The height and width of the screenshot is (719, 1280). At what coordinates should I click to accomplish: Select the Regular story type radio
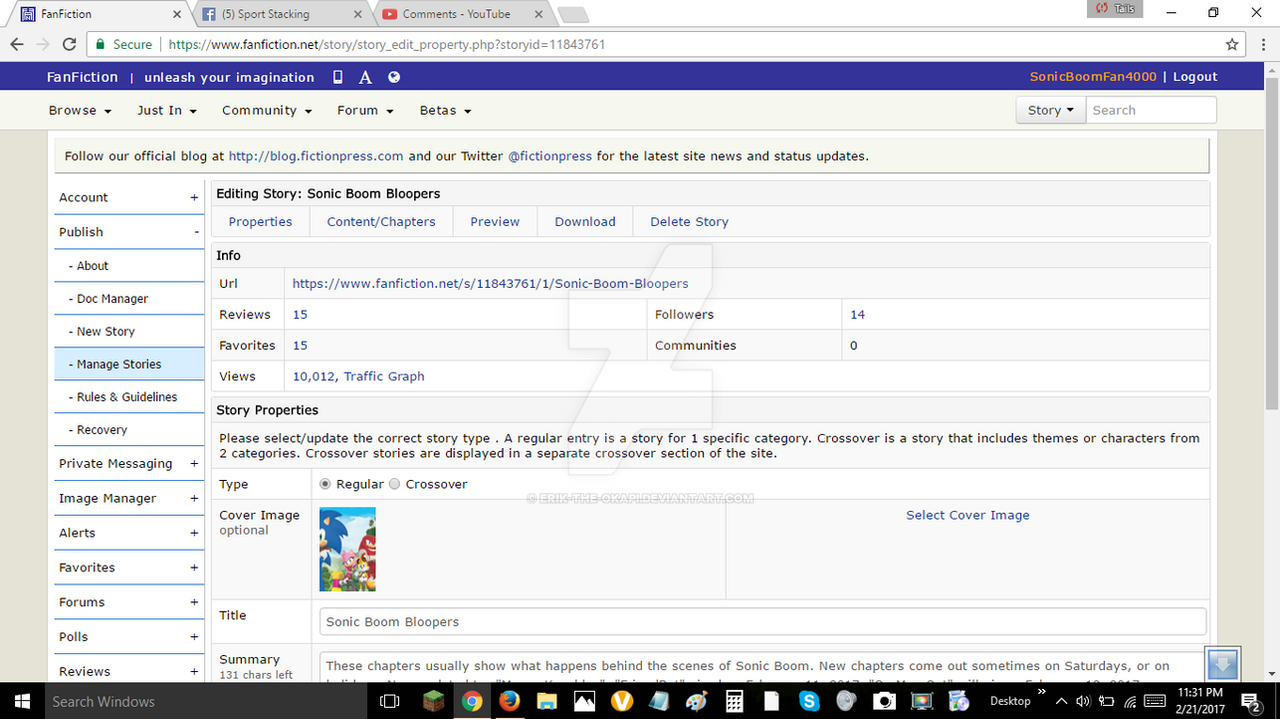[325, 484]
